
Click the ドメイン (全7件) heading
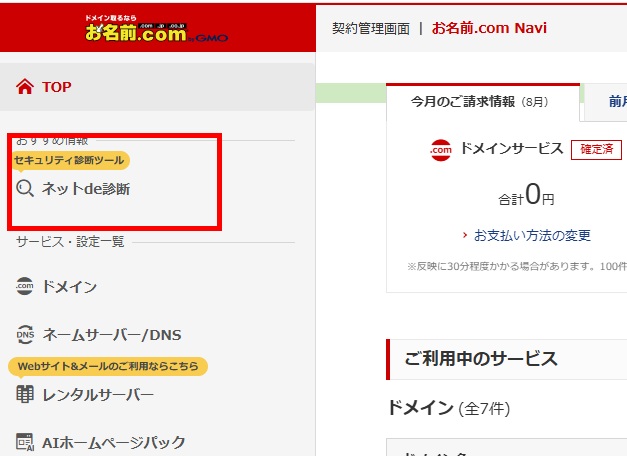pos(448,408)
